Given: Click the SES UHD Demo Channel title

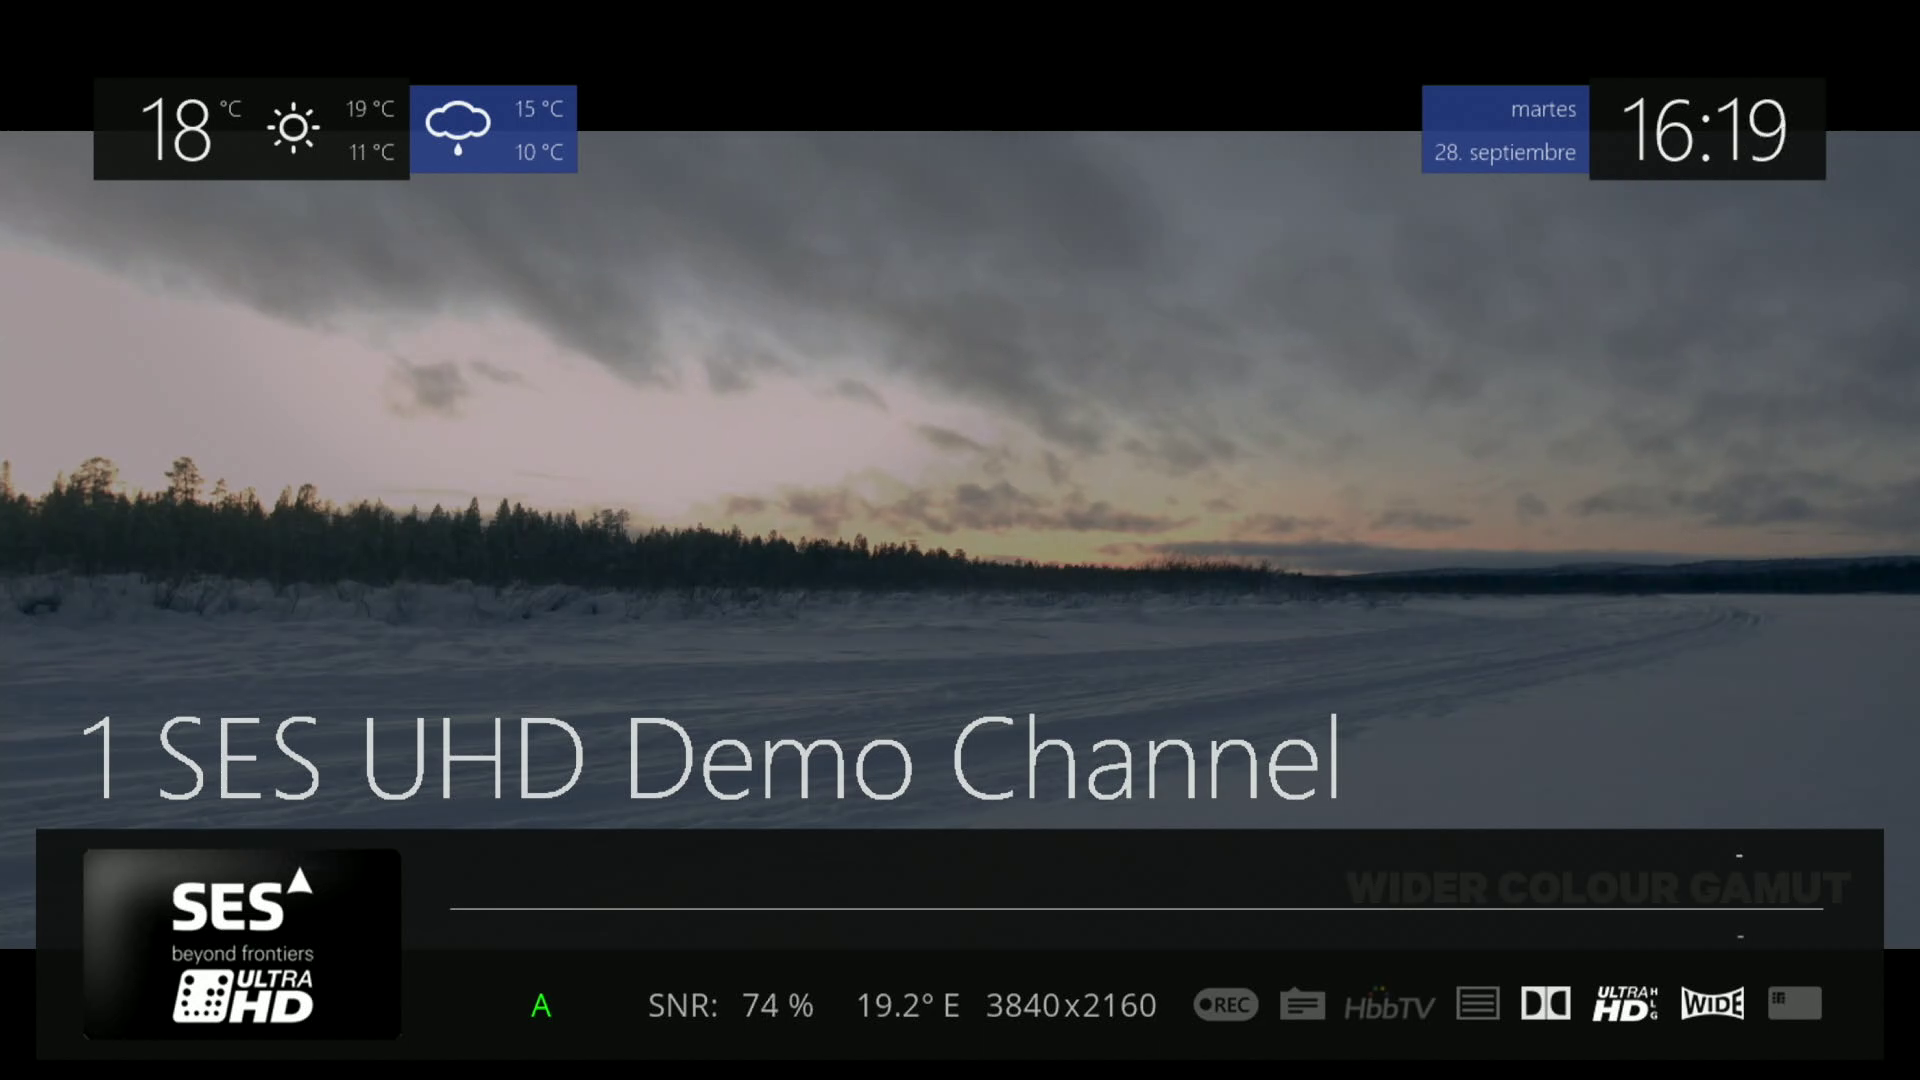Looking at the screenshot, I should tap(710, 758).
